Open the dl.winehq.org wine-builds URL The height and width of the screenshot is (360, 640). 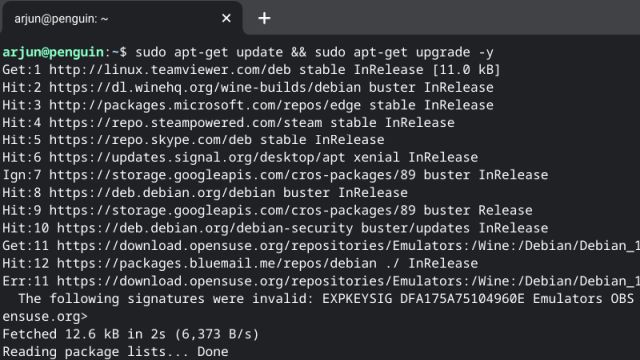205,87
